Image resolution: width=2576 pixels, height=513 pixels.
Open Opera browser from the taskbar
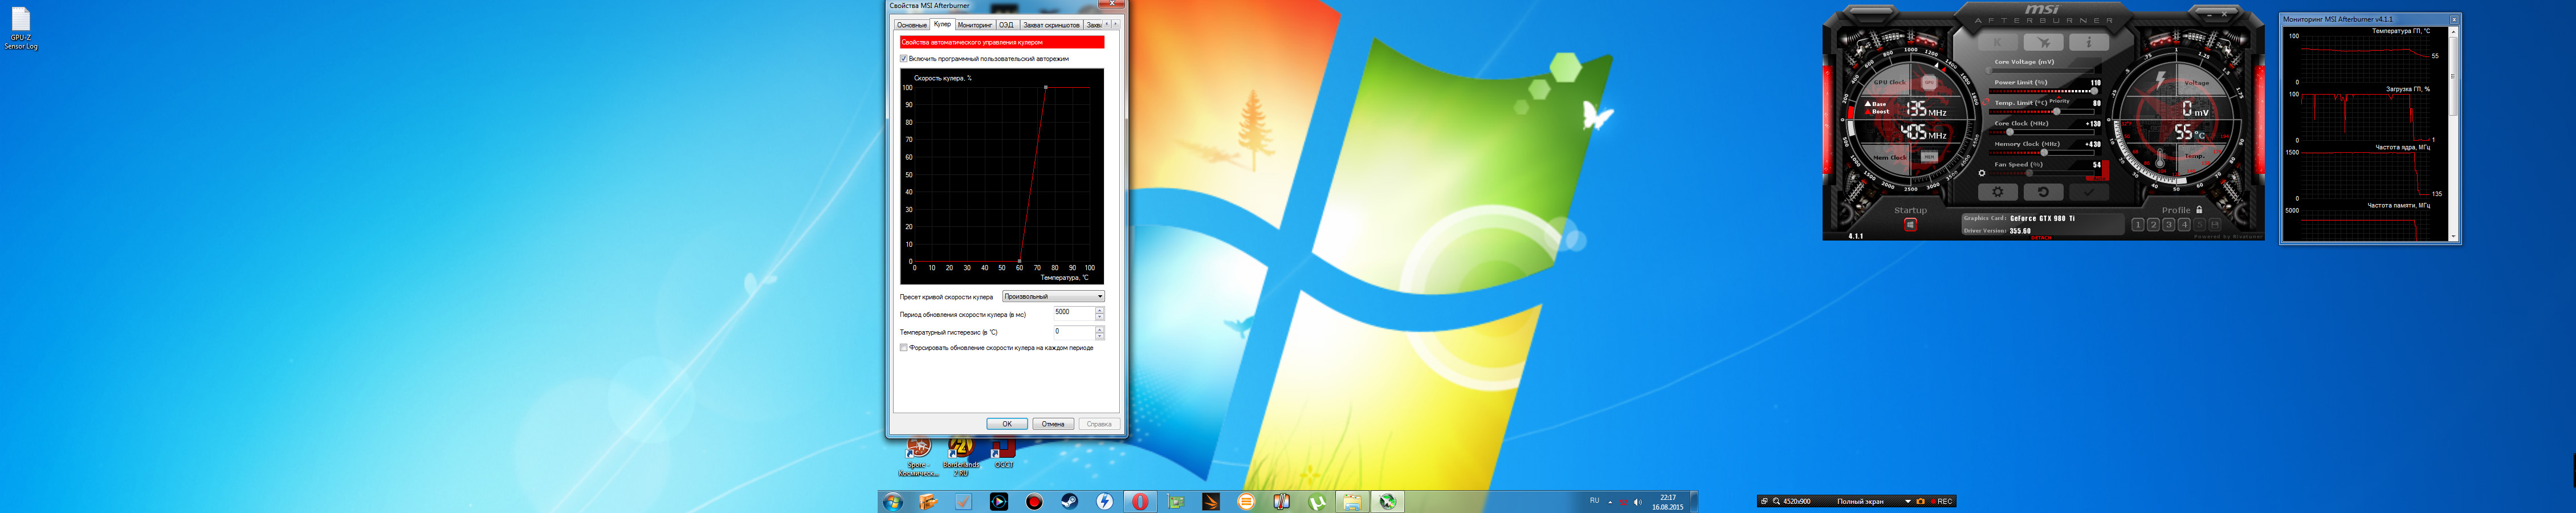[x=1140, y=502]
